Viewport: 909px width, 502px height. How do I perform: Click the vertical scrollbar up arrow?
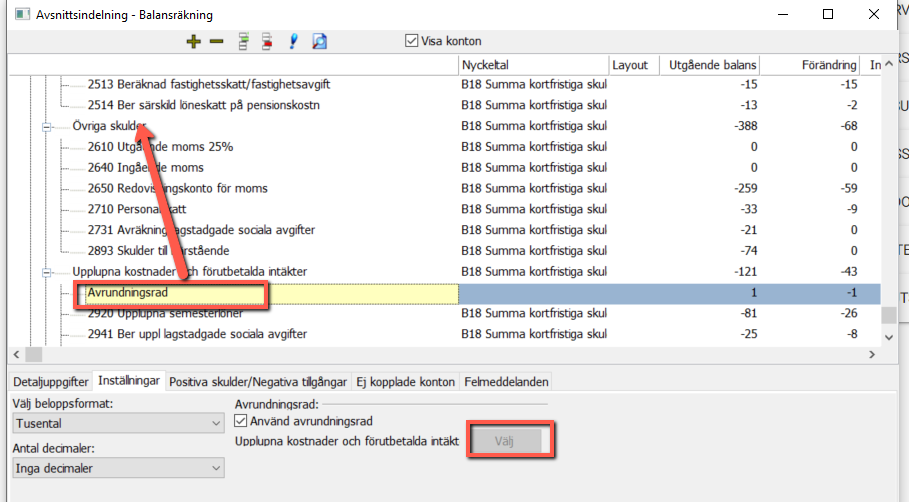click(889, 64)
